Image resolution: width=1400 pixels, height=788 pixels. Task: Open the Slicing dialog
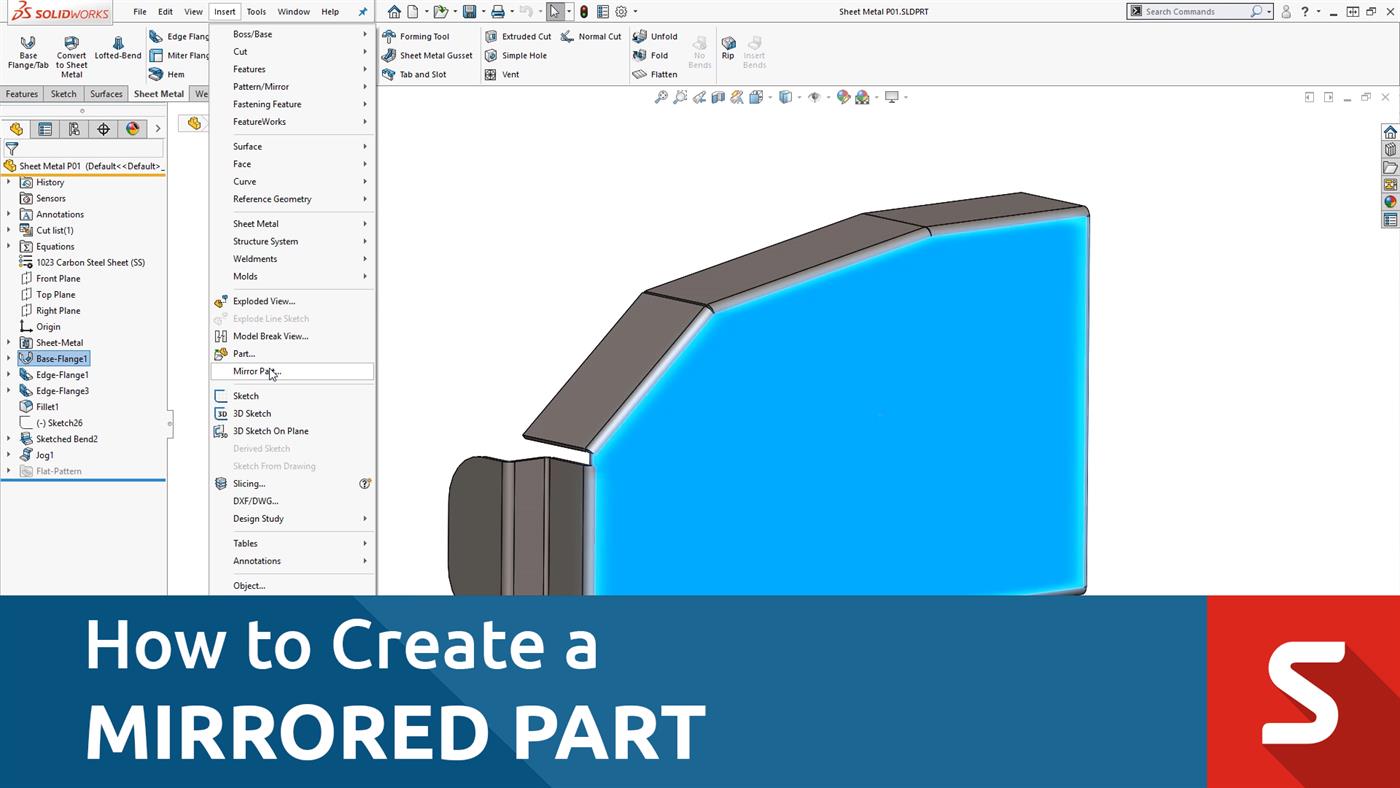click(250, 483)
